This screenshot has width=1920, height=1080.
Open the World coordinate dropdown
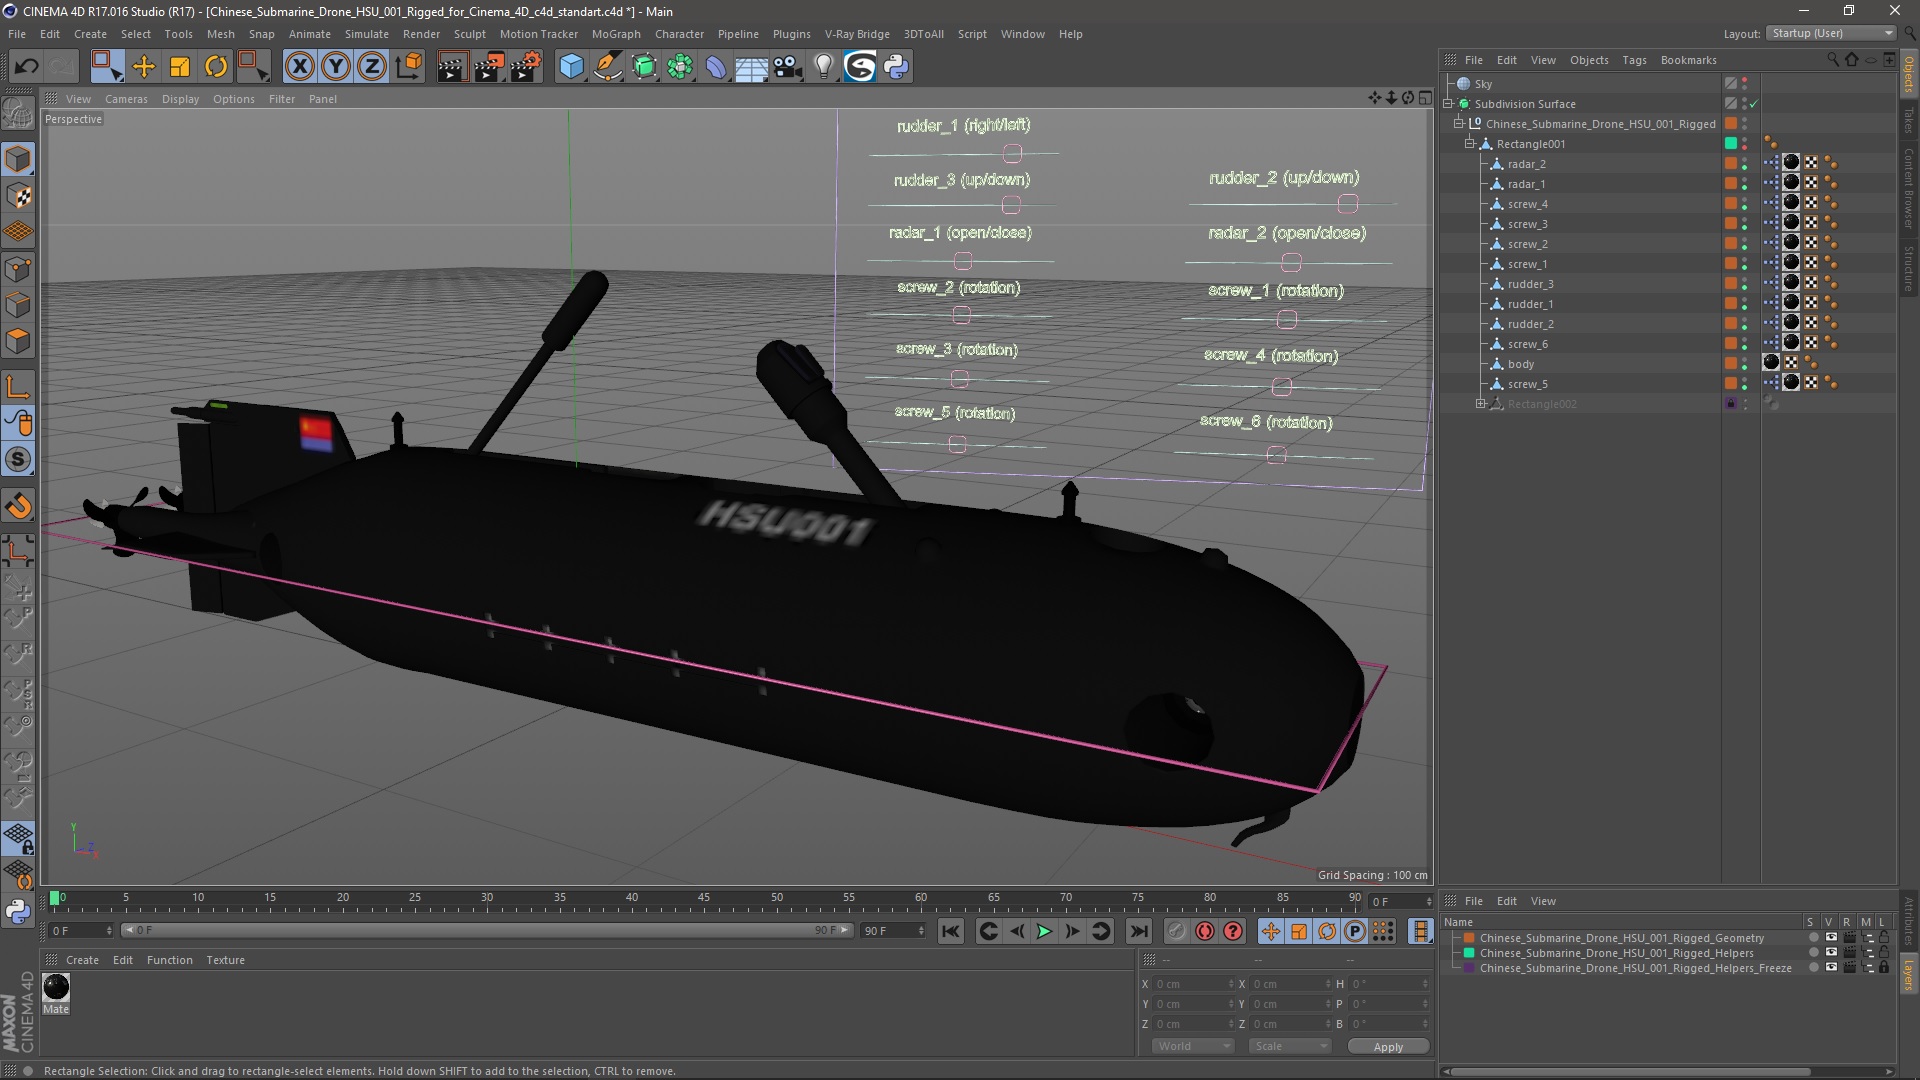click(x=1193, y=1046)
